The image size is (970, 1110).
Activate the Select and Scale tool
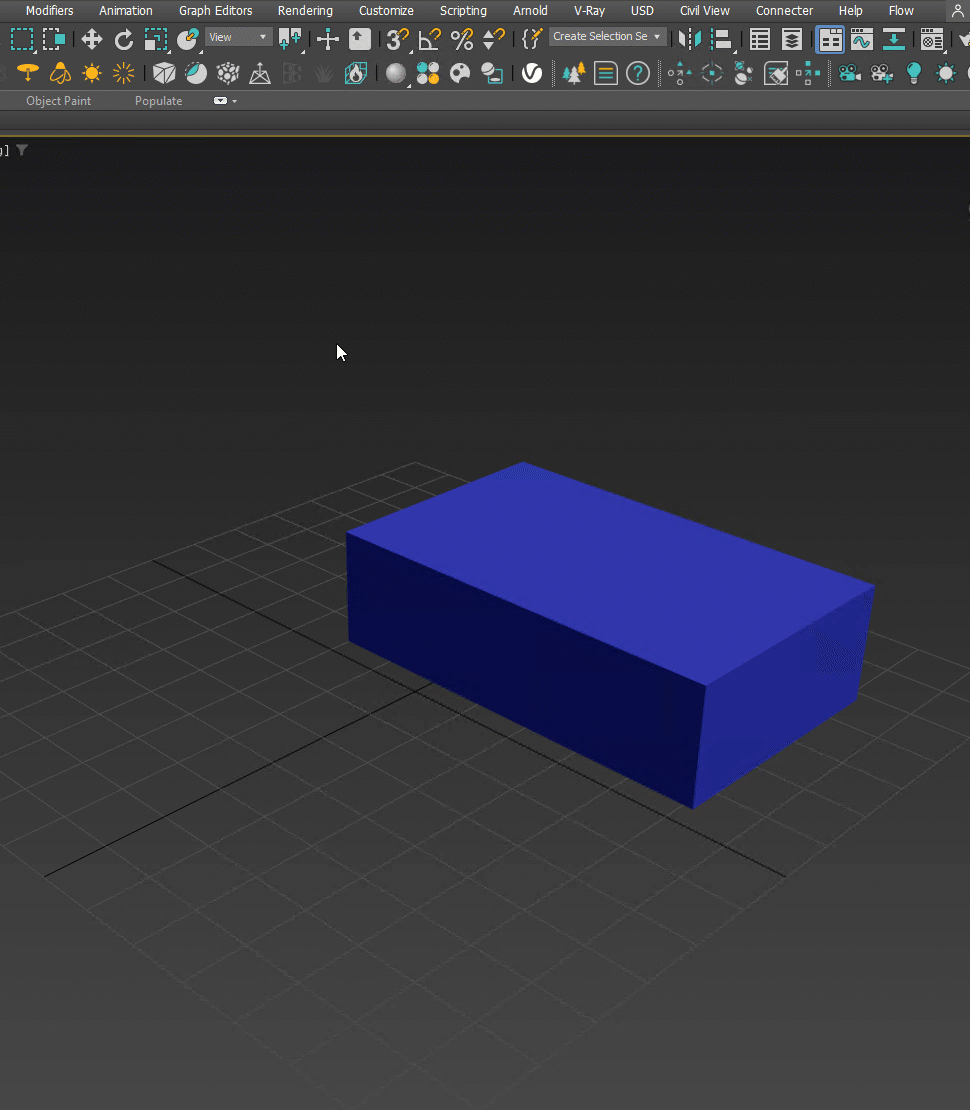point(156,39)
